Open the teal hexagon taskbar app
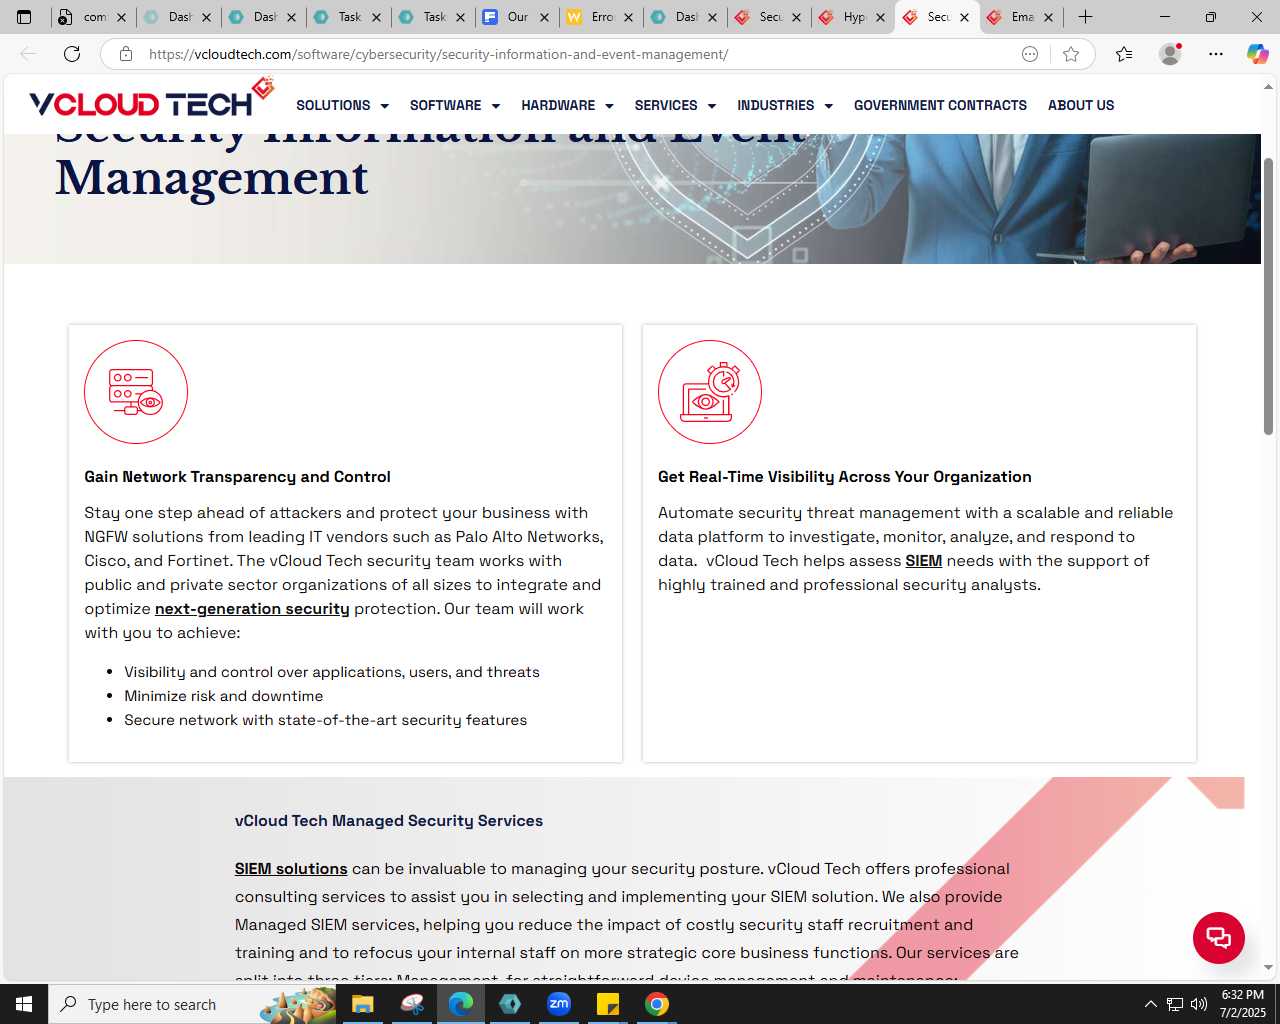 click(510, 1004)
